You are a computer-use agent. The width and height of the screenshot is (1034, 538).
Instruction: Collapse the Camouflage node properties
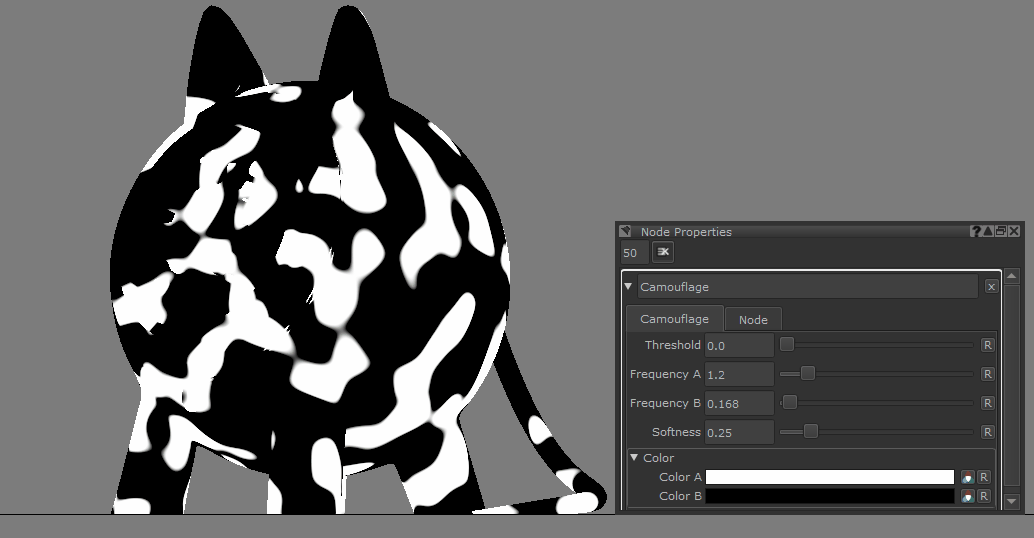pos(629,287)
